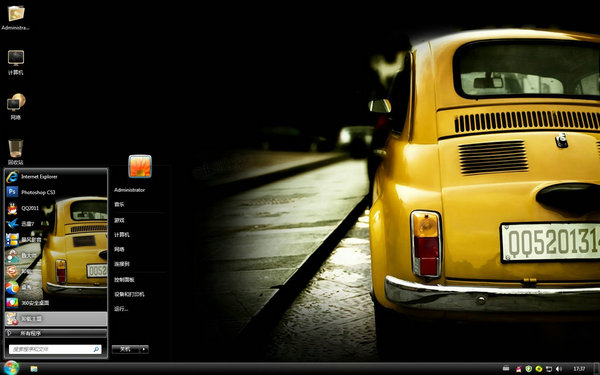Open the 计算机 desktop icon
This screenshot has height=375, width=600.
click(x=16, y=62)
